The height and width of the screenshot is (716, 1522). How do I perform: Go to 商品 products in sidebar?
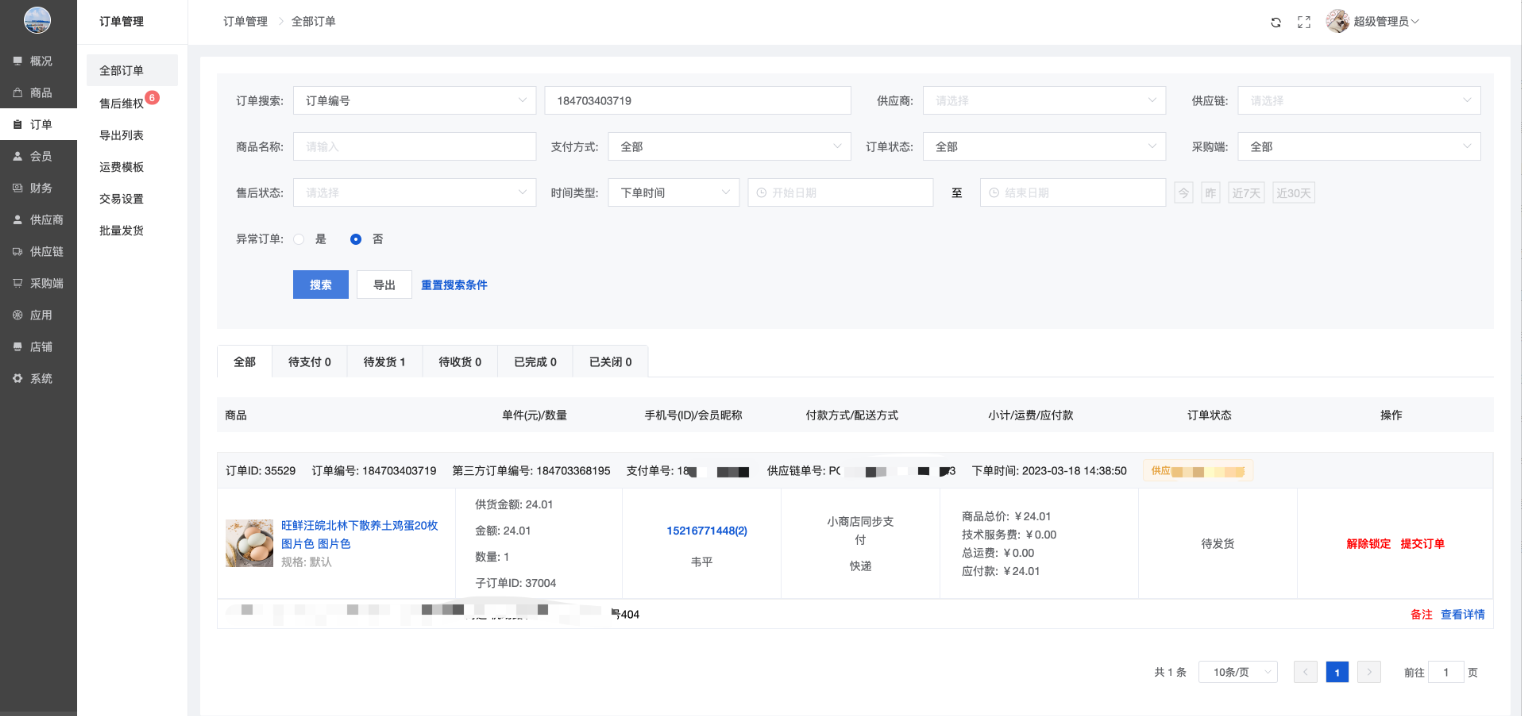40,93
